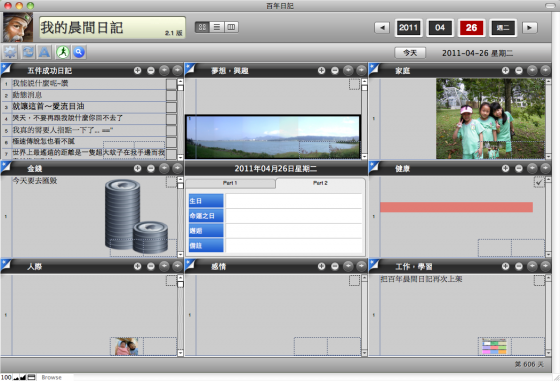Viewport: 560px width, 381px height.
Task: Click the plus icon in 夢想‧興趣 header
Action: coord(321,70)
